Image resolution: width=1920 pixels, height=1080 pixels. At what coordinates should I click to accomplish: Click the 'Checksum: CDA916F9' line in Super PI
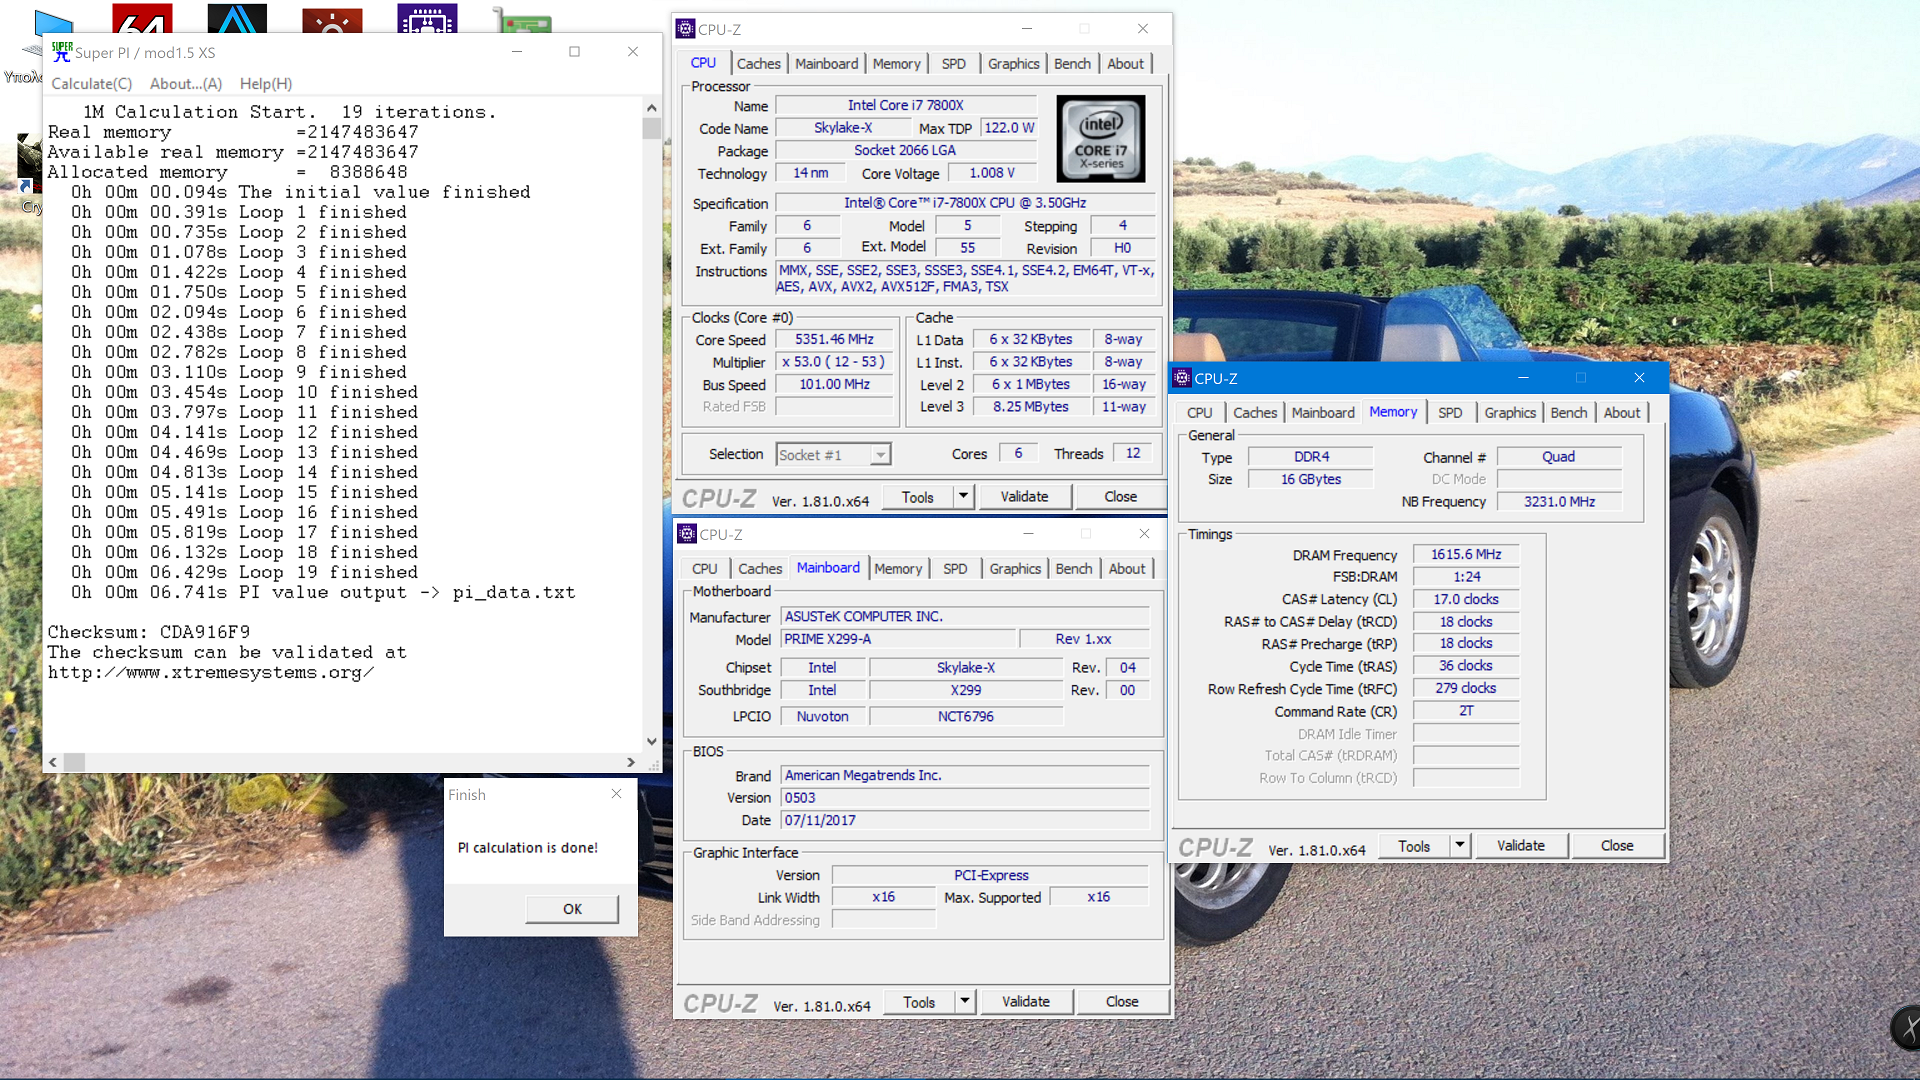pos(149,632)
